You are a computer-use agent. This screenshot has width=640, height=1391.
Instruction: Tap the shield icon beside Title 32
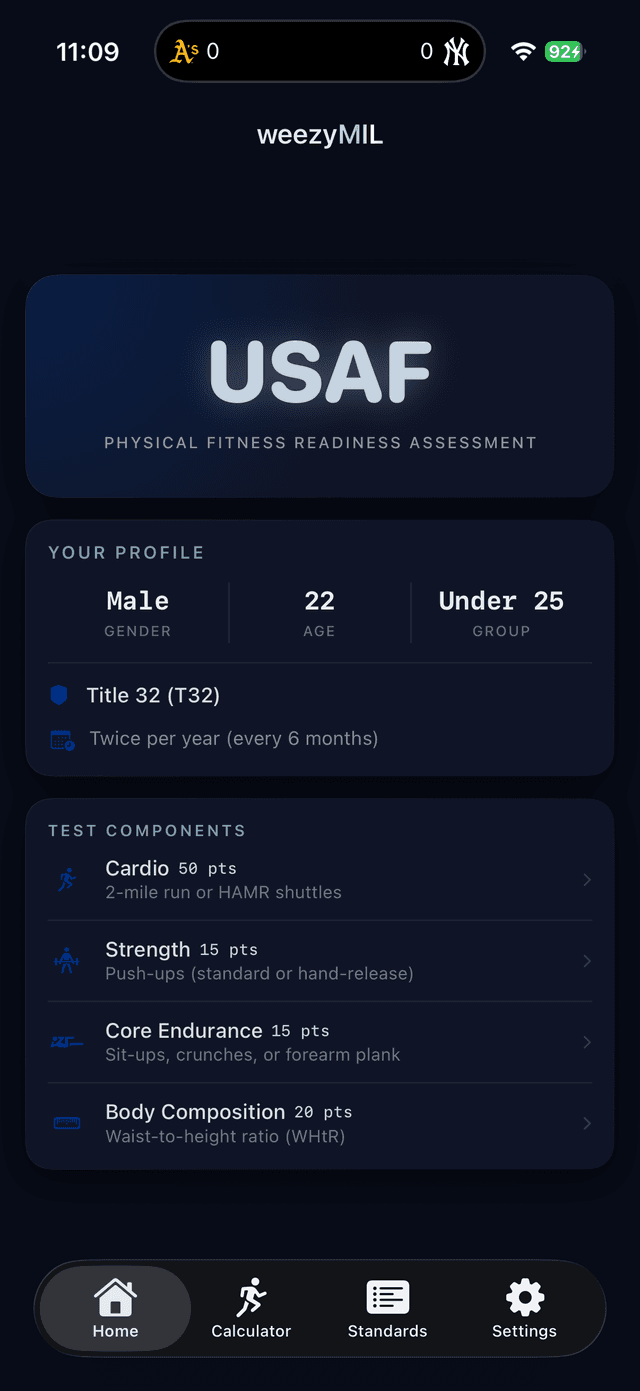59,695
